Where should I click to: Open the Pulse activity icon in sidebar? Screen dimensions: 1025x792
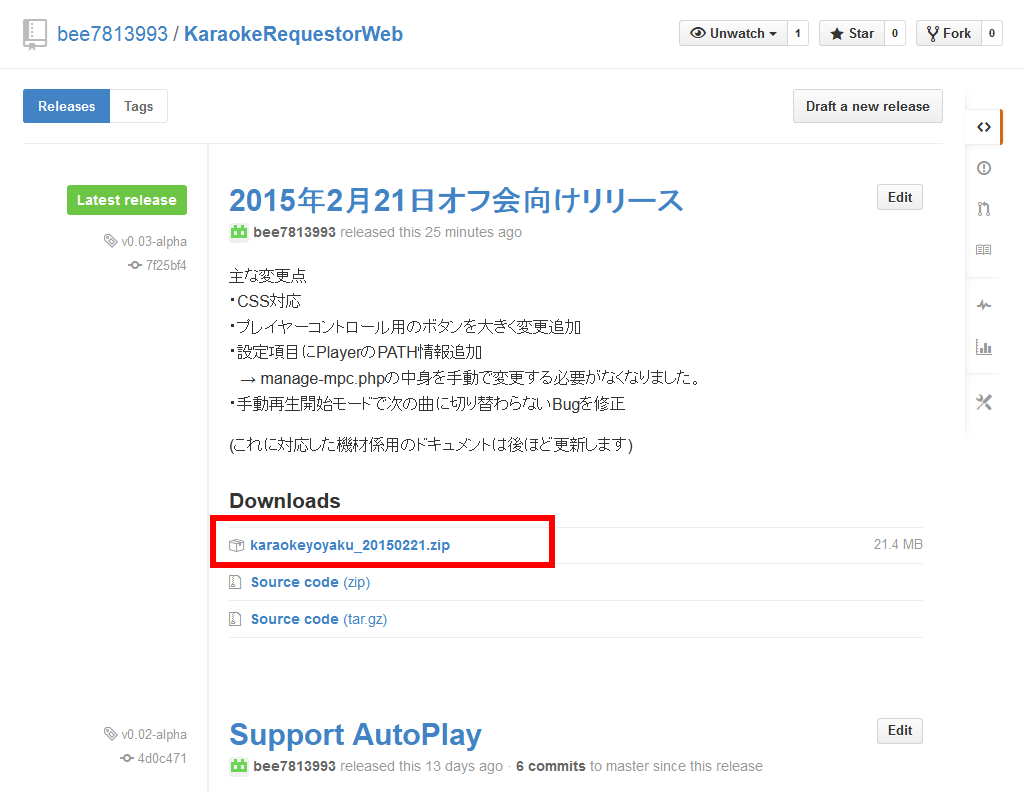tap(984, 305)
